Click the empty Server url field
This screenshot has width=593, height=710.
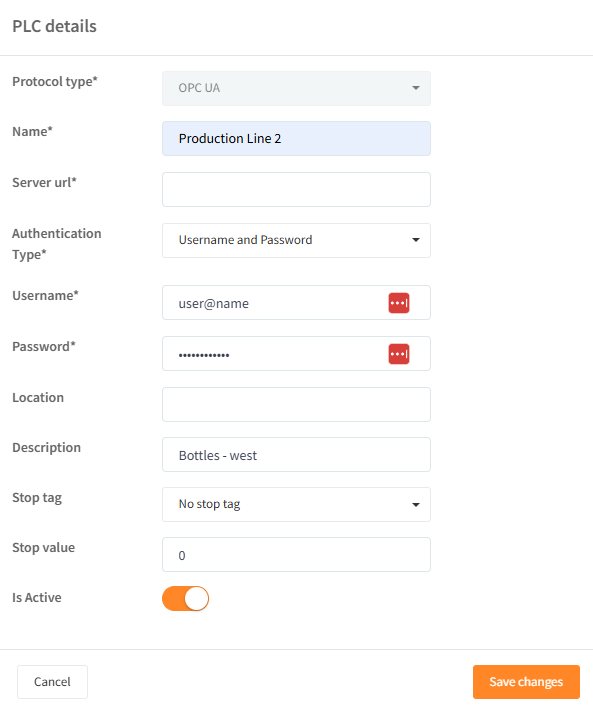tap(296, 189)
